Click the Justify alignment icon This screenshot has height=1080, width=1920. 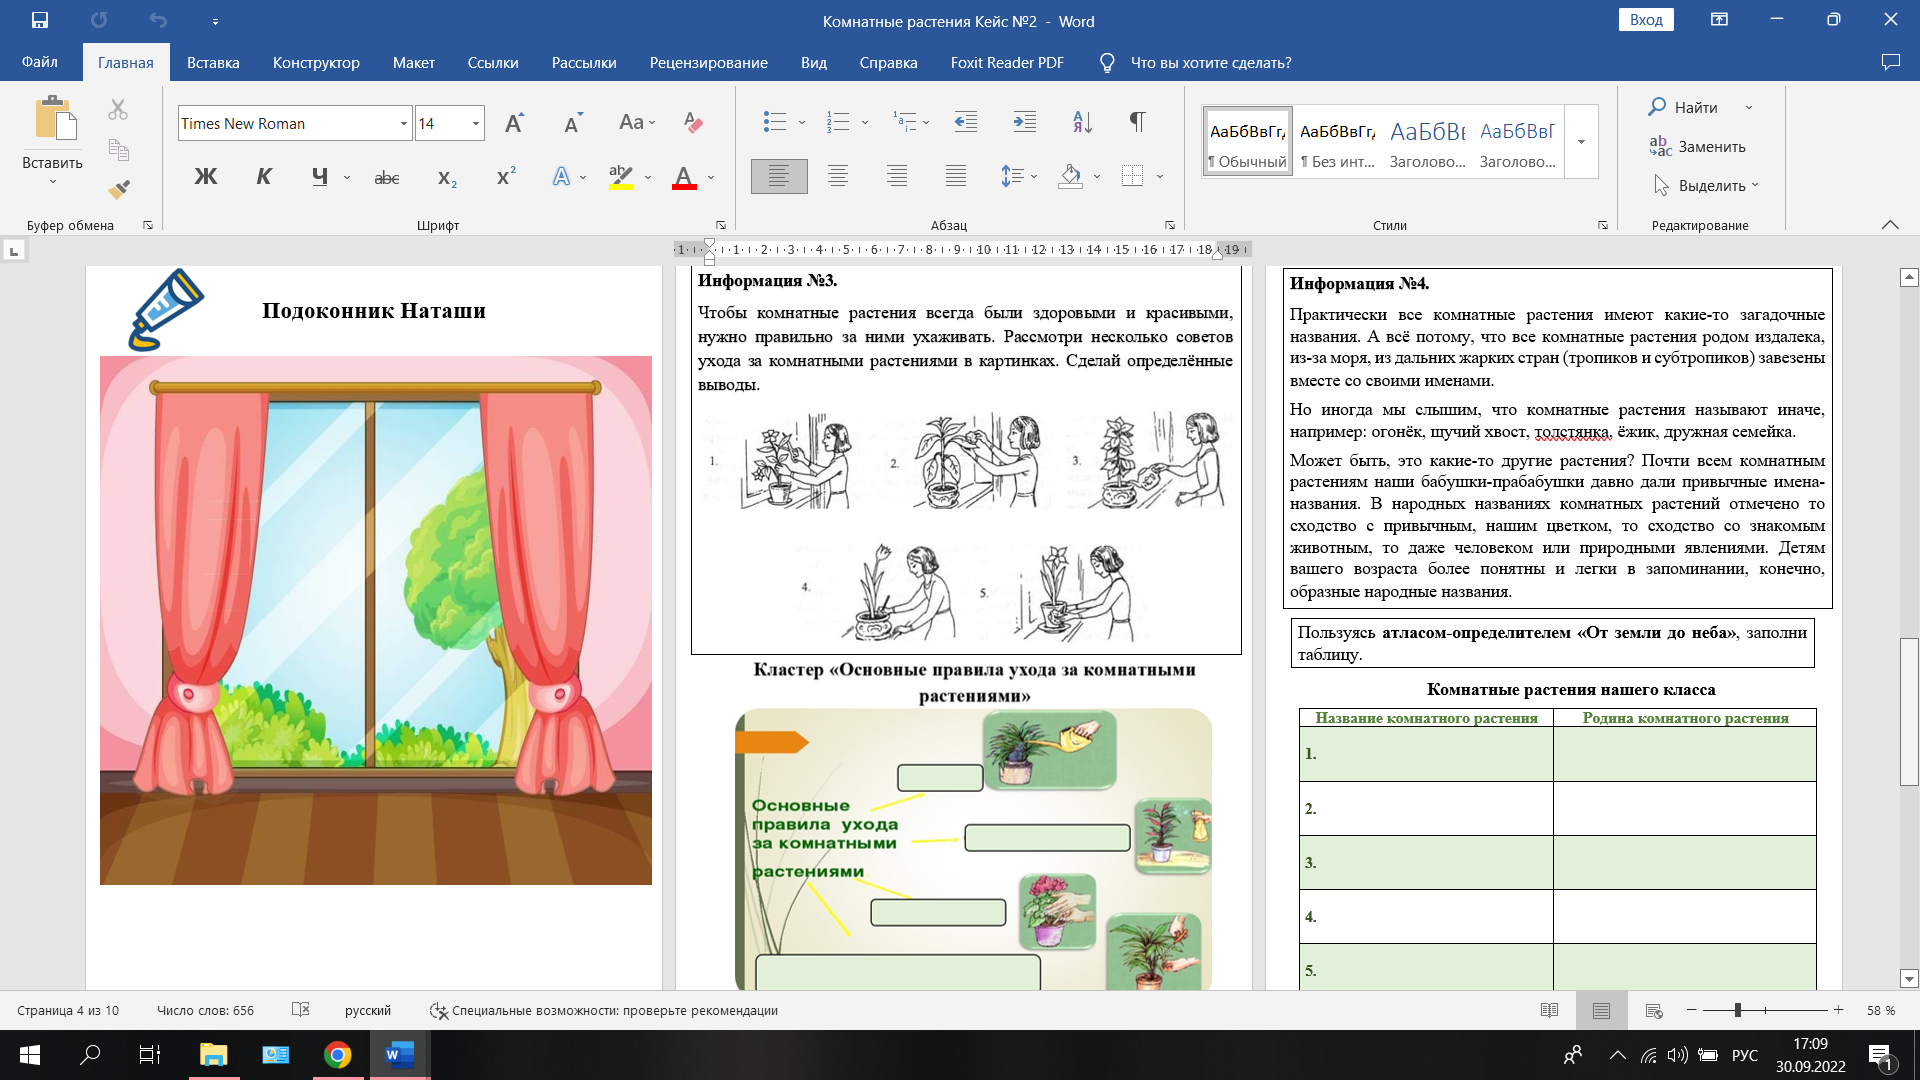tap(955, 177)
